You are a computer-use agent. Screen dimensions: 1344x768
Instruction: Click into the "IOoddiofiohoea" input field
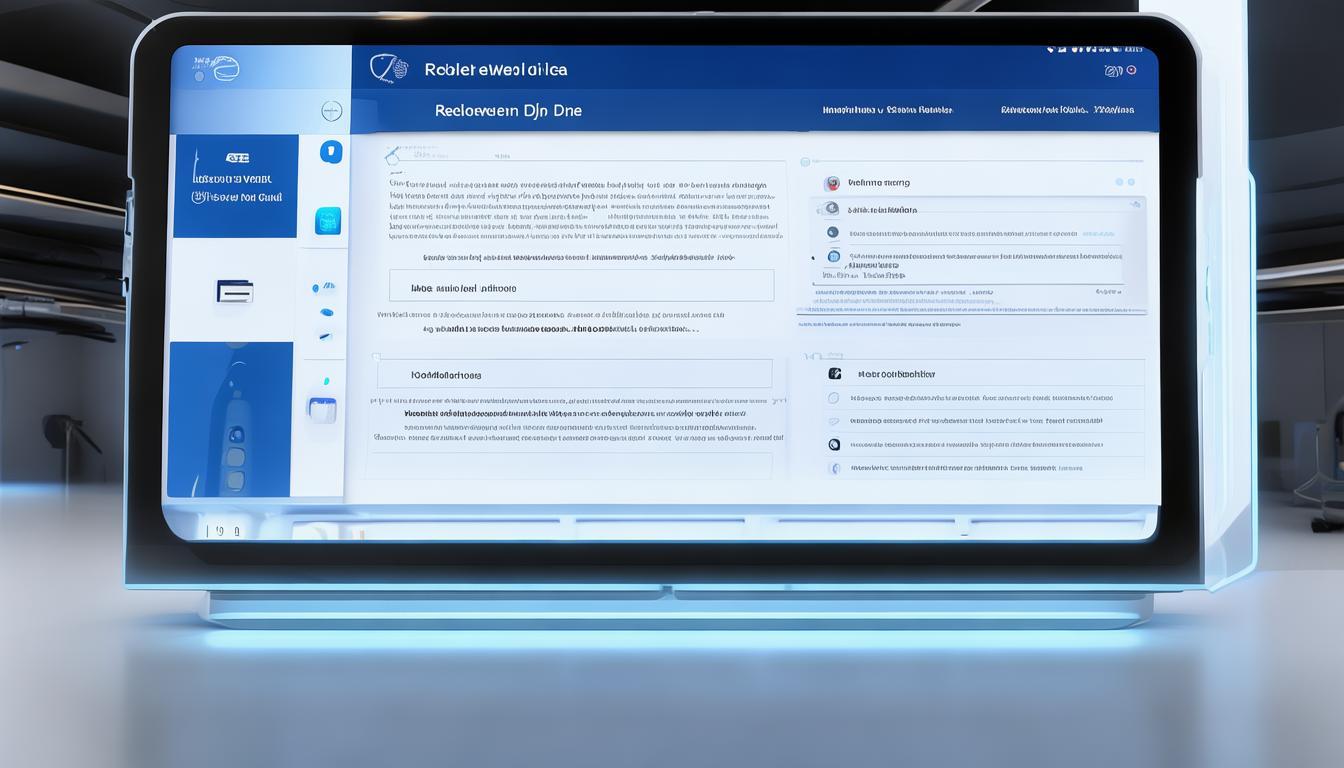pos(574,374)
